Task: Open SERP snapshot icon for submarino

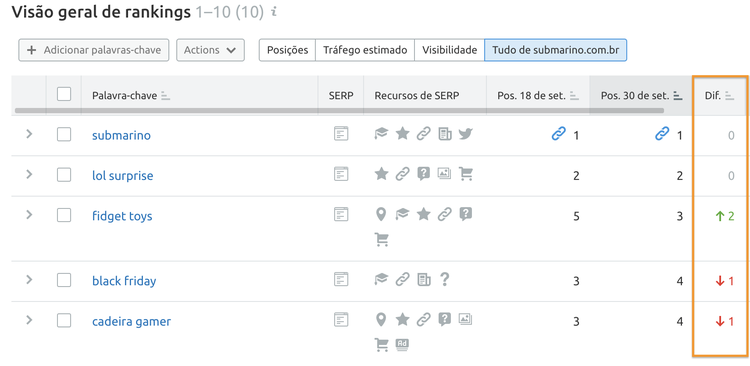Action: click(x=341, y=134)
